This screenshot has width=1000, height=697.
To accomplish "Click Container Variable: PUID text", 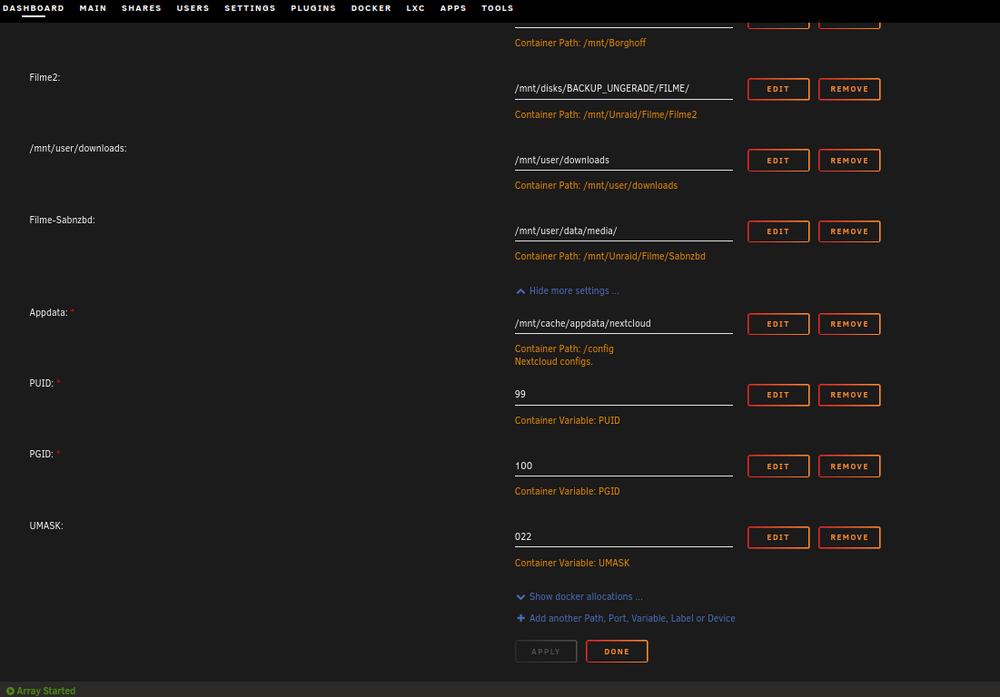I will (567, 421).
